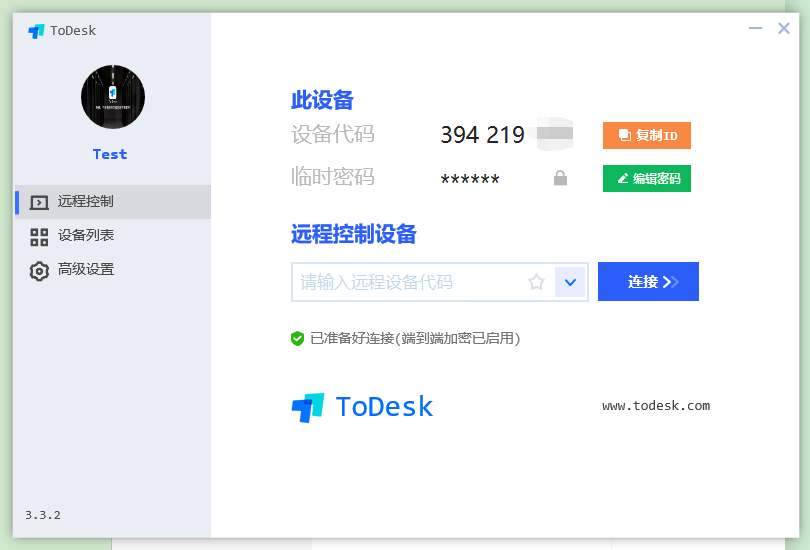The height and width of the screenshot is (550, 810).
Task: Click the 编辑密码 button
Action: coord(647,178)
